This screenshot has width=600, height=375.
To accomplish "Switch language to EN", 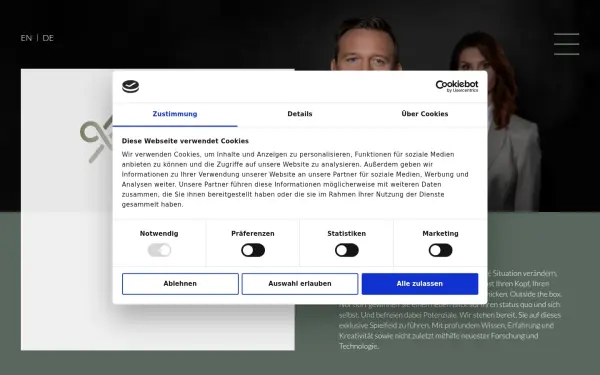I will (x=26, y=38).
